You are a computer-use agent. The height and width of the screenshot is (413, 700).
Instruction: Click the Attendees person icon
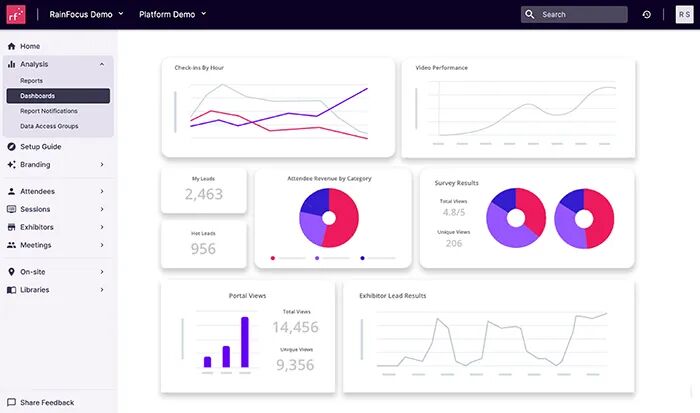coord(12,191)
